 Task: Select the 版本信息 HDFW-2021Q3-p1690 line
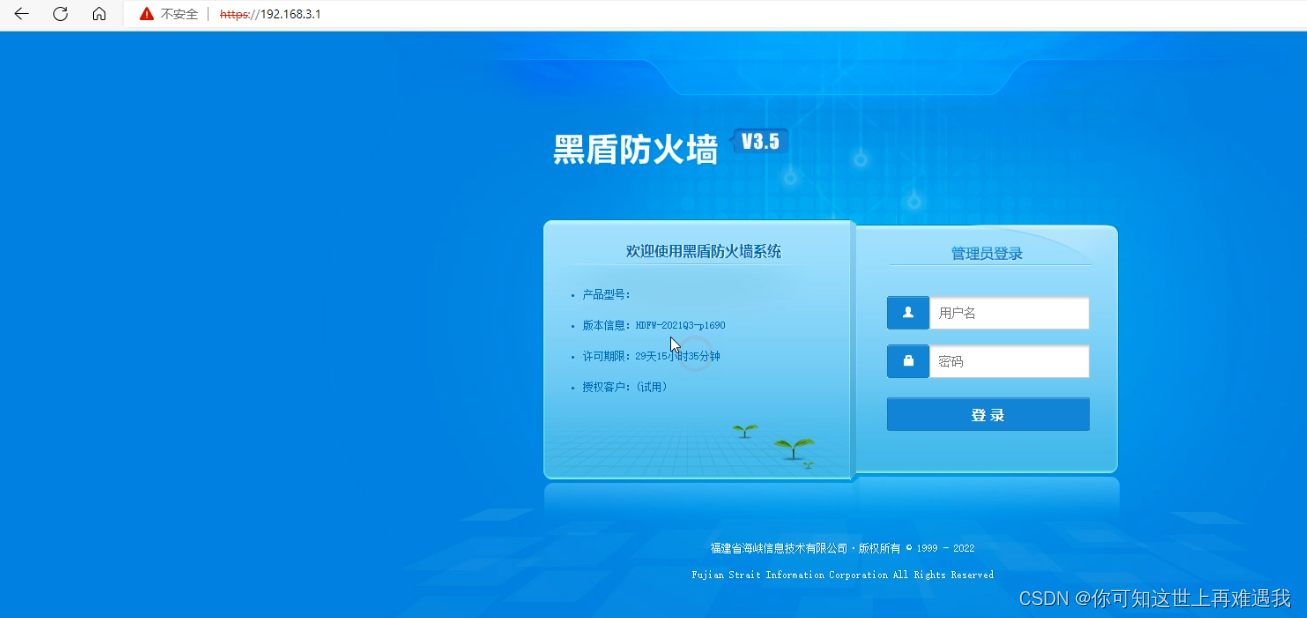click(654, 325)
